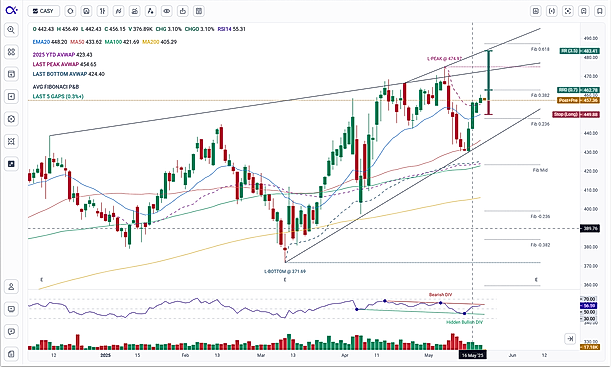The width and height of the screenshot is (611, 368).
Task: Click the hexagon icon next to CASY
Action: point(70,11)
